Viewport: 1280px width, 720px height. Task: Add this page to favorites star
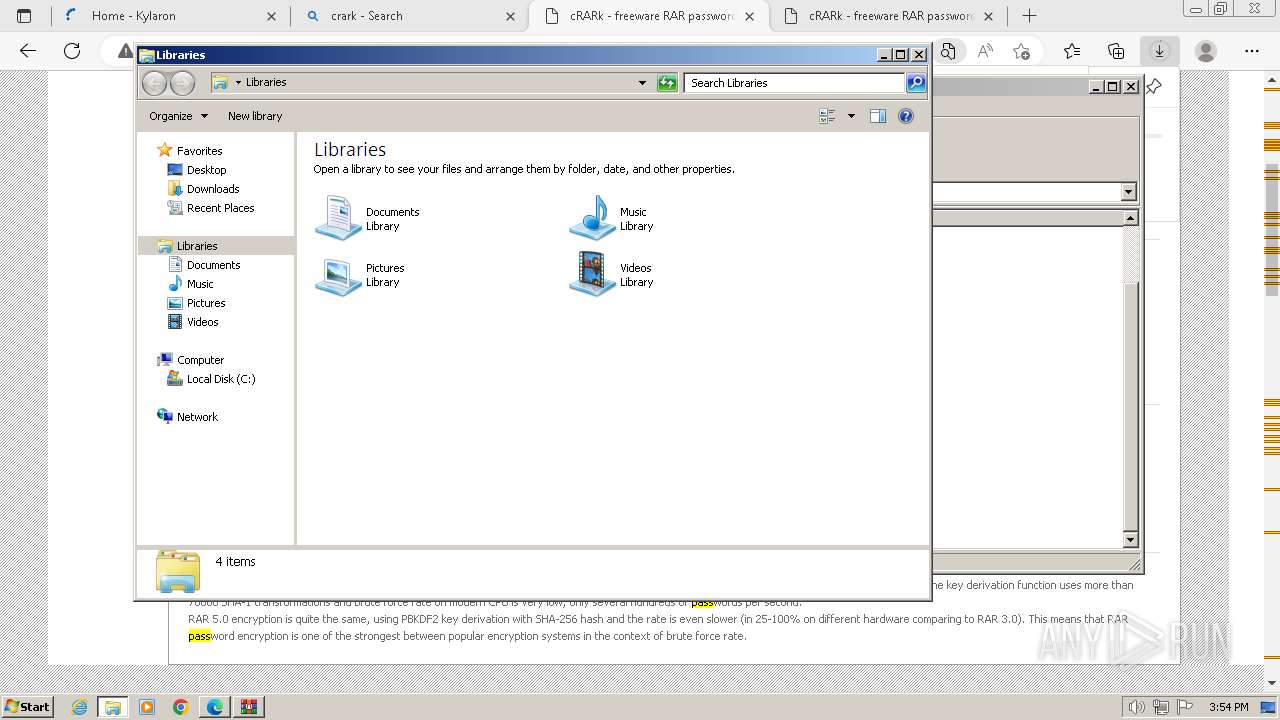[1021, 51]
